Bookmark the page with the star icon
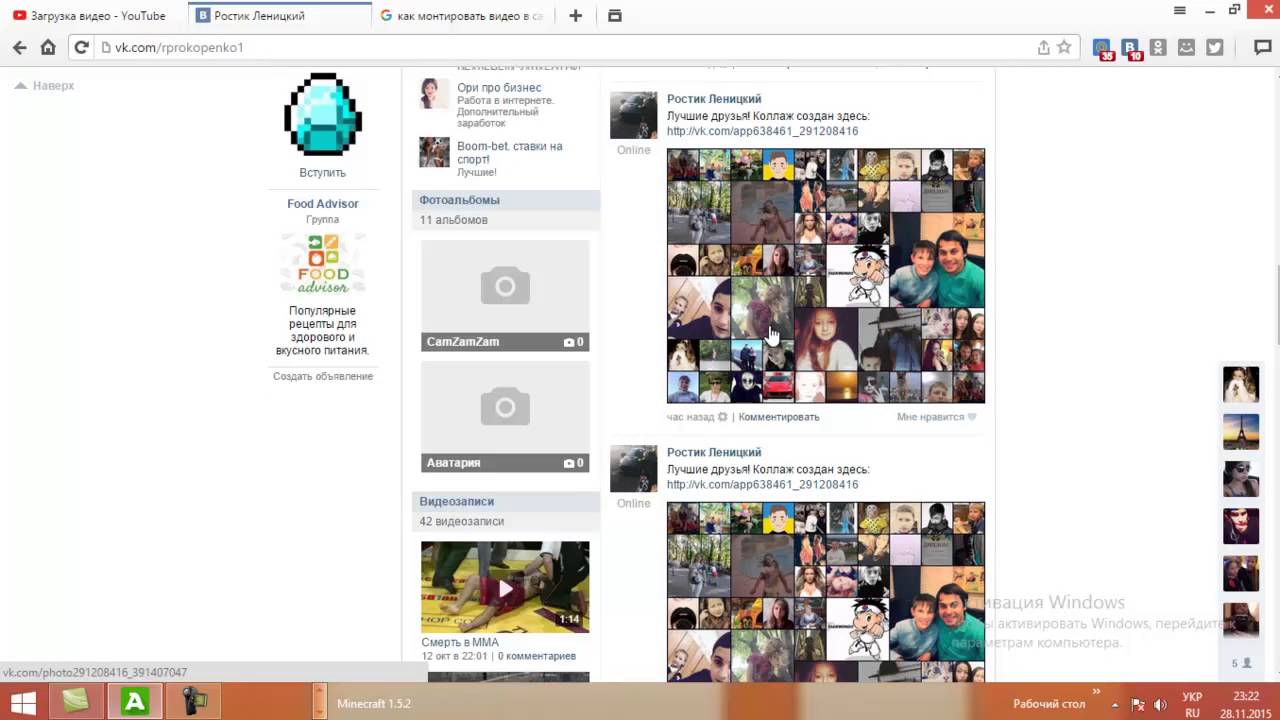 pos(1064,47)
